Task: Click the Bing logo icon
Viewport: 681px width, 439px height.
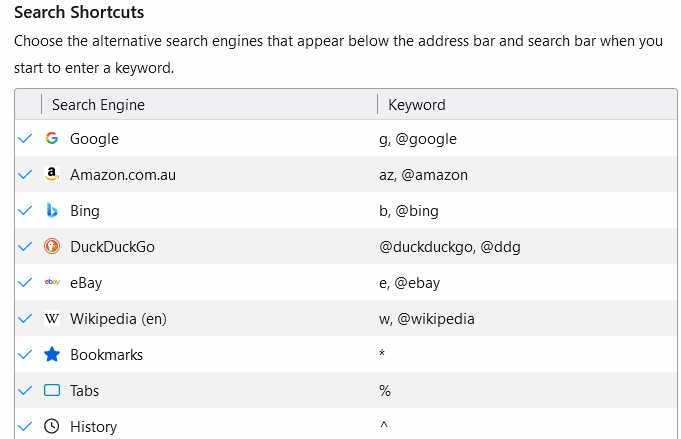Action: (52, 210)
